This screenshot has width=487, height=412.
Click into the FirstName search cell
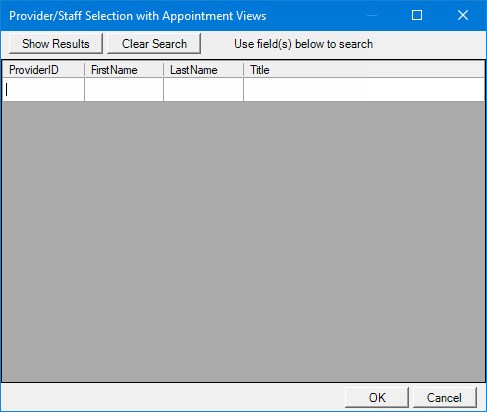124,90
